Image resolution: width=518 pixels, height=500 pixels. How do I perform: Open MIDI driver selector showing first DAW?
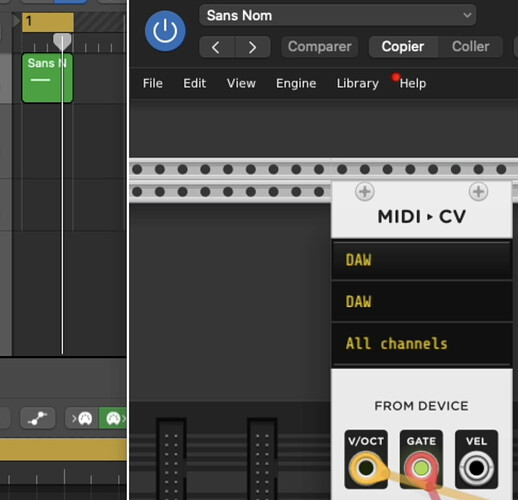pyautogui.click(x=422, y=260)
